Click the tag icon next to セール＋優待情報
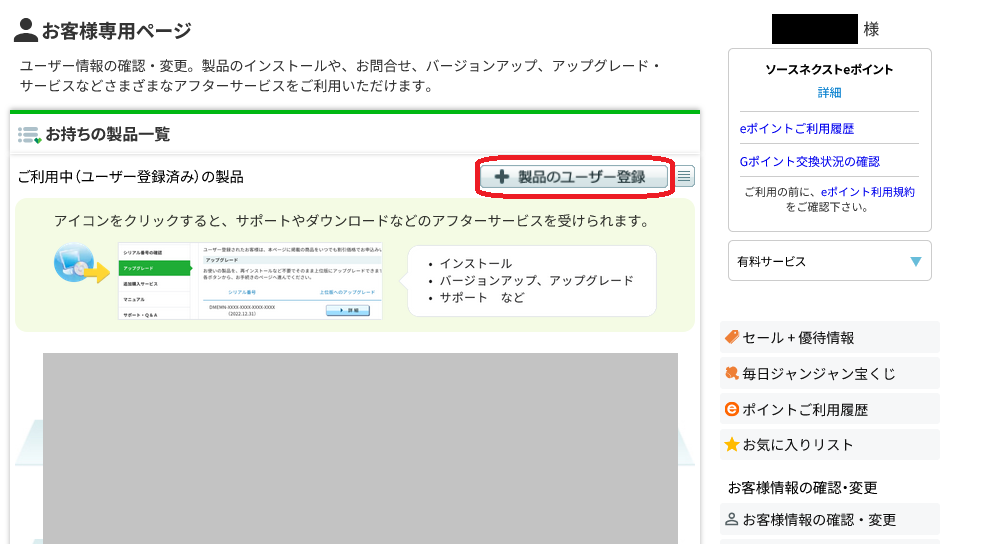The image size is (983, 544). click(731, 338)
